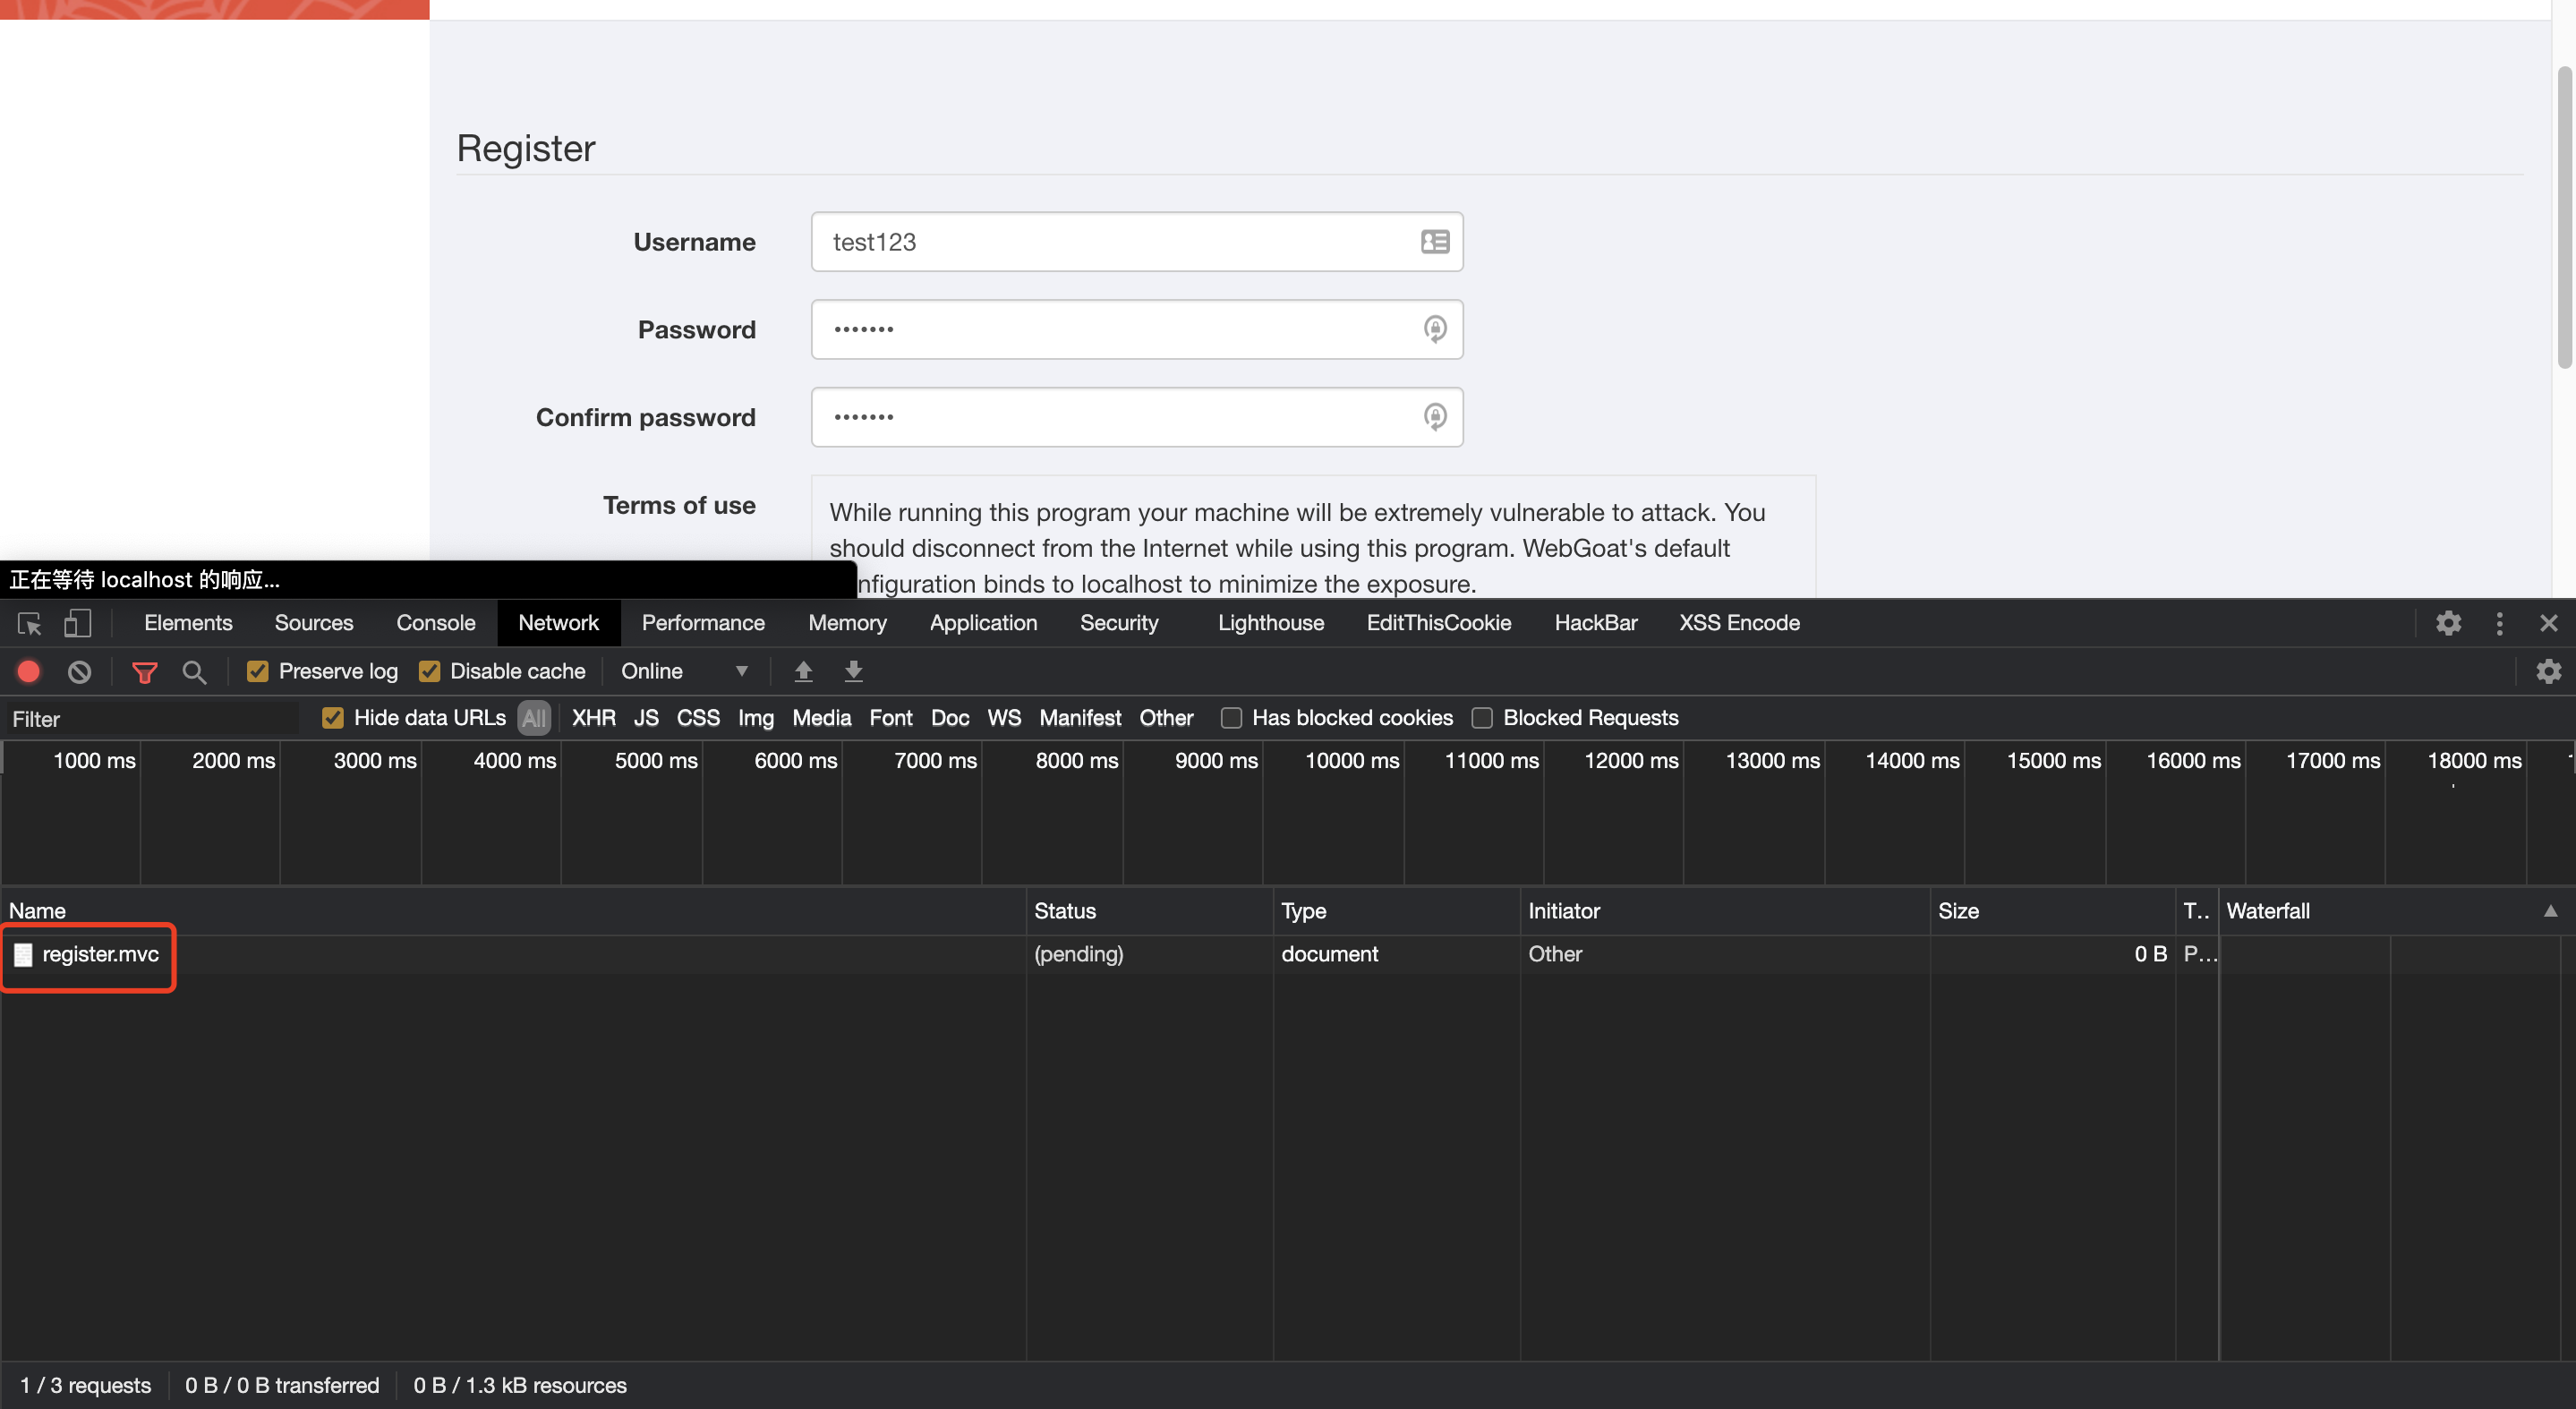The width and height of the screenshot is (2576, 1409).
Task: Import HAR file with upload arrow
Action: [803, 671]
